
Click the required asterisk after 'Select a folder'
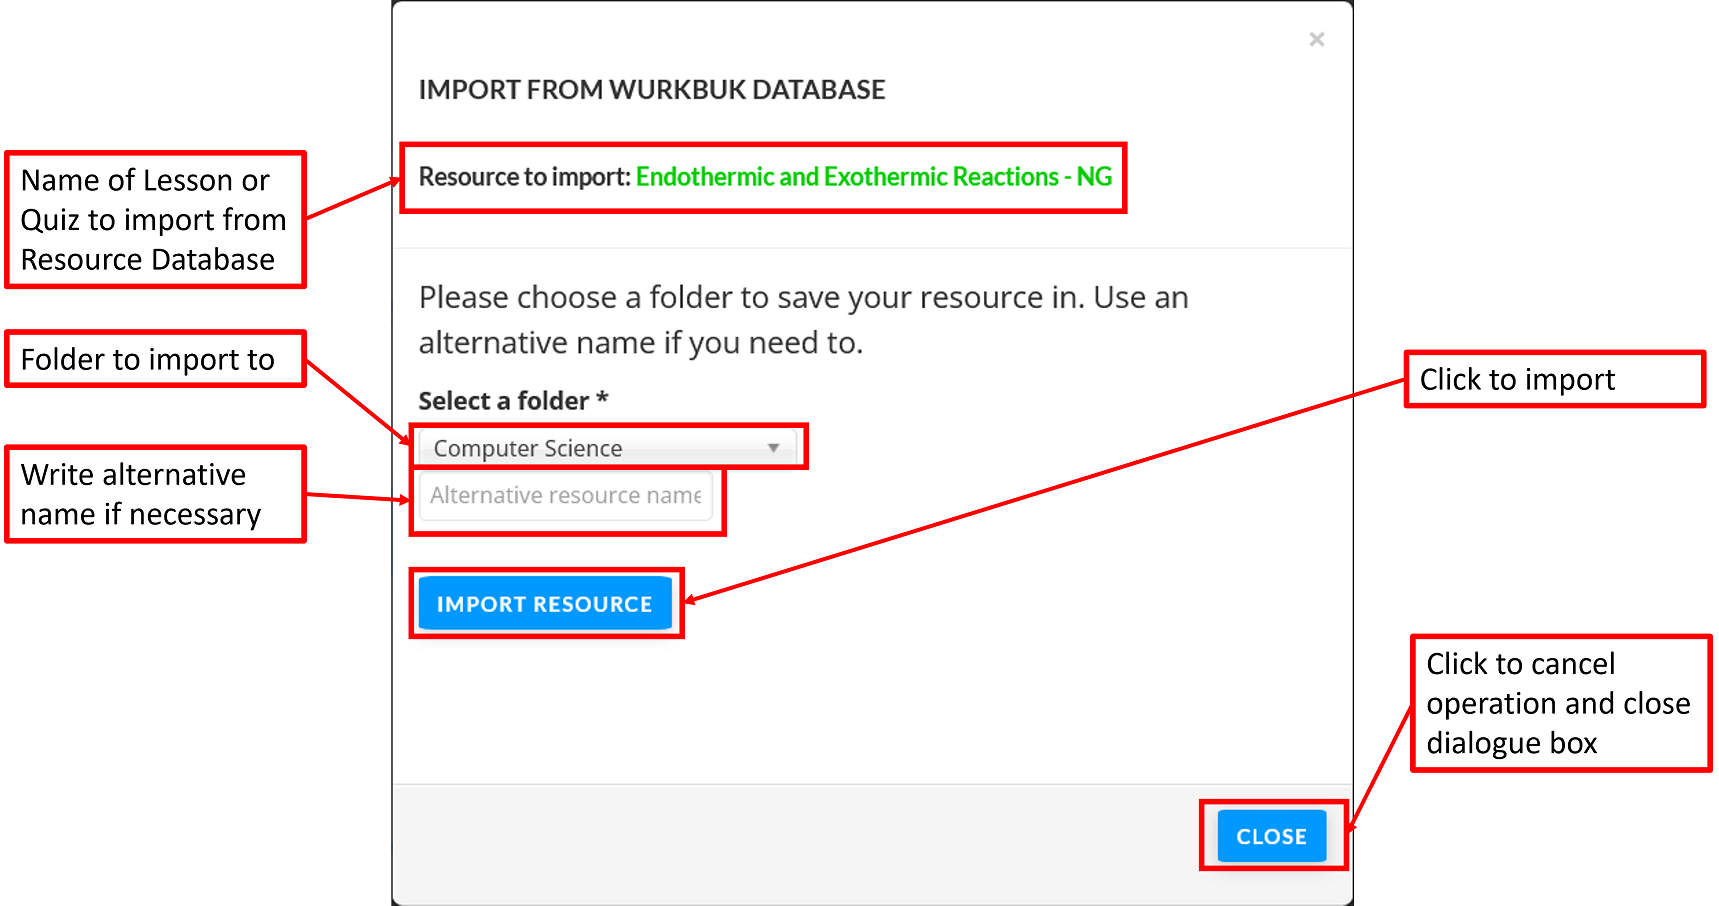pos(602,399)
